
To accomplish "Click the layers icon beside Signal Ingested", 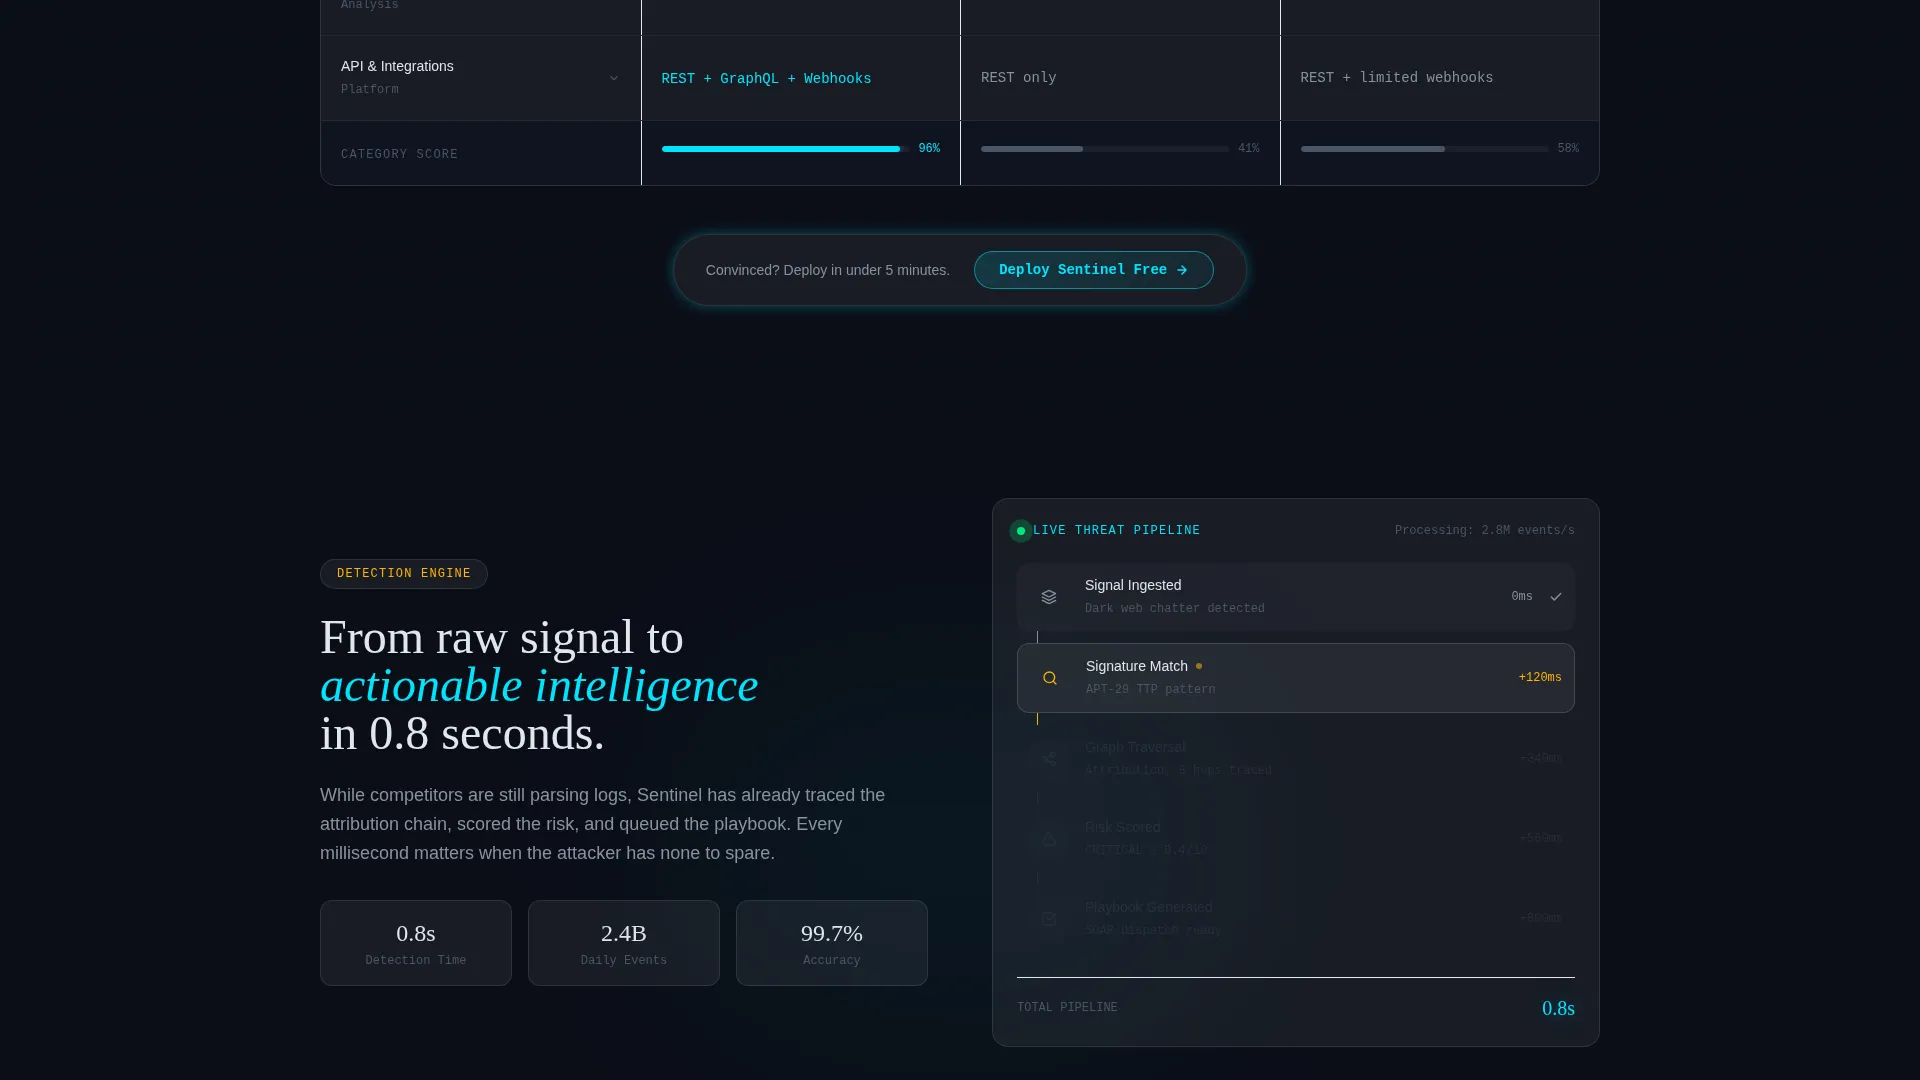I will (x=1049, y=597).
